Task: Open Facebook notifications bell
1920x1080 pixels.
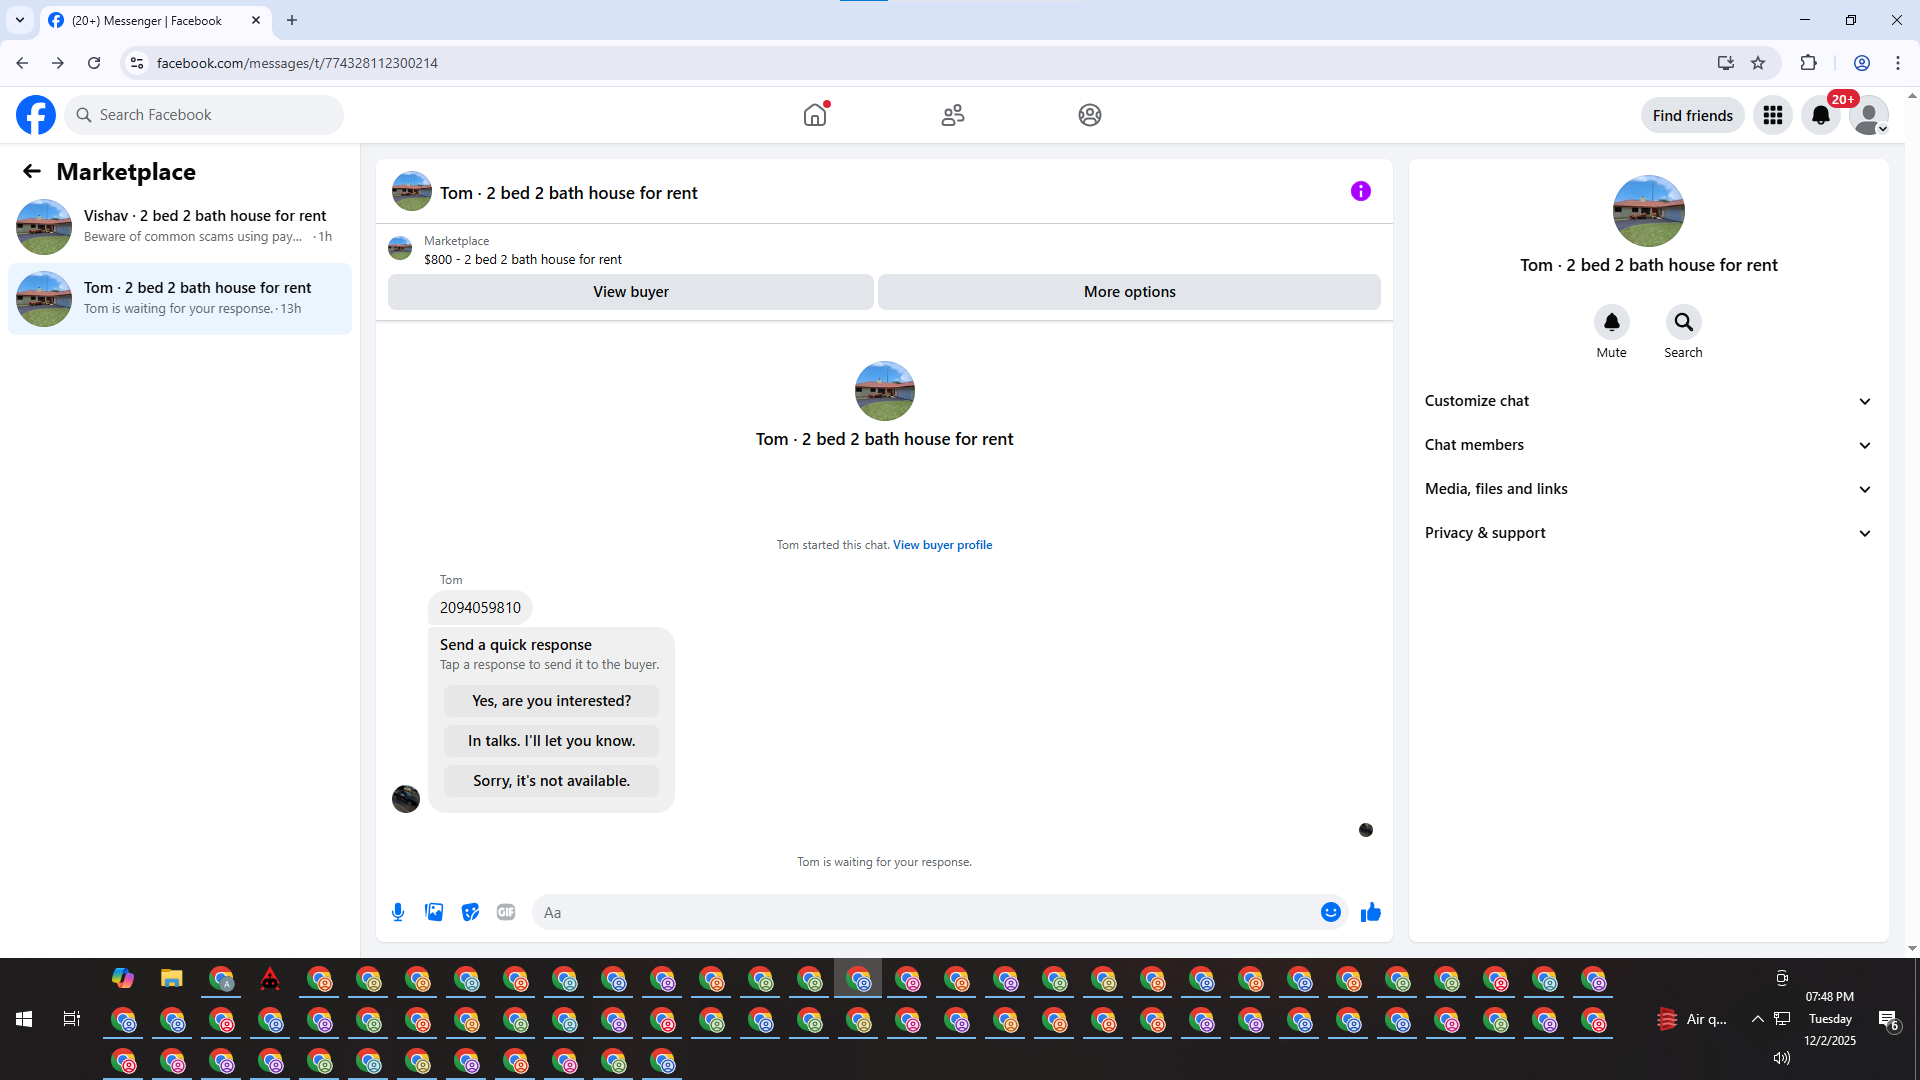Action: (x=1820, y=115)
